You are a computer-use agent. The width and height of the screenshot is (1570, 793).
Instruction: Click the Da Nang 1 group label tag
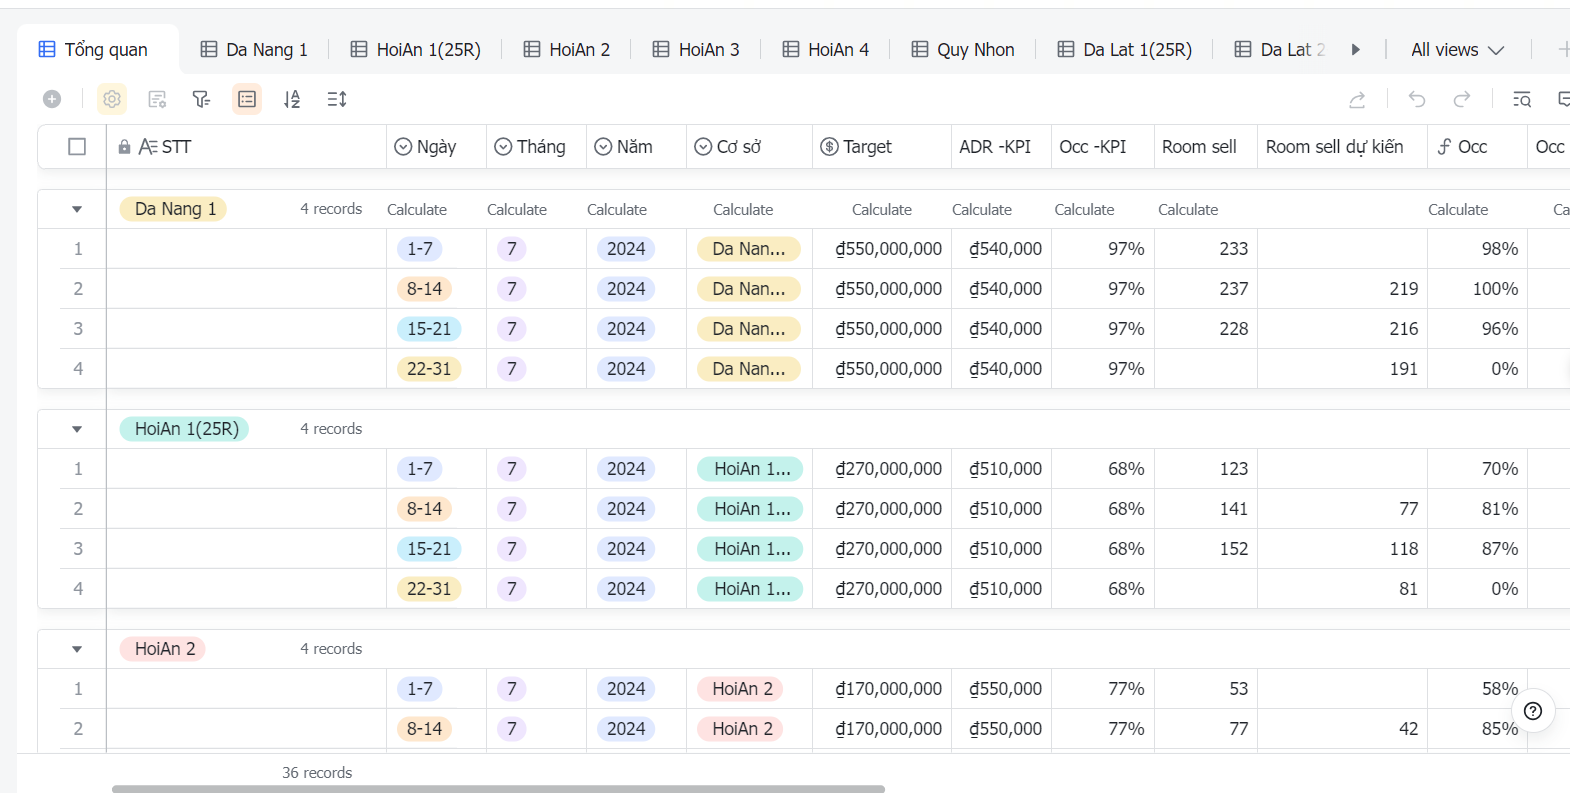(x=174, y=209)
